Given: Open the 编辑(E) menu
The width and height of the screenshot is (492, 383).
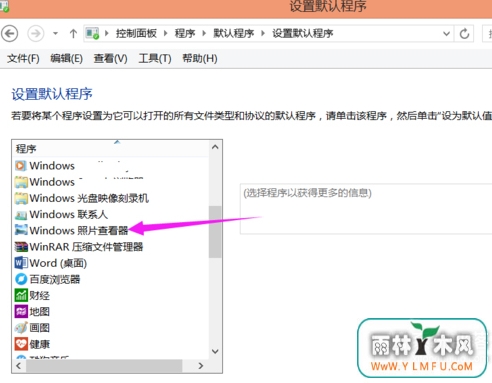Looking at the screenshot, I should [66, 59].
